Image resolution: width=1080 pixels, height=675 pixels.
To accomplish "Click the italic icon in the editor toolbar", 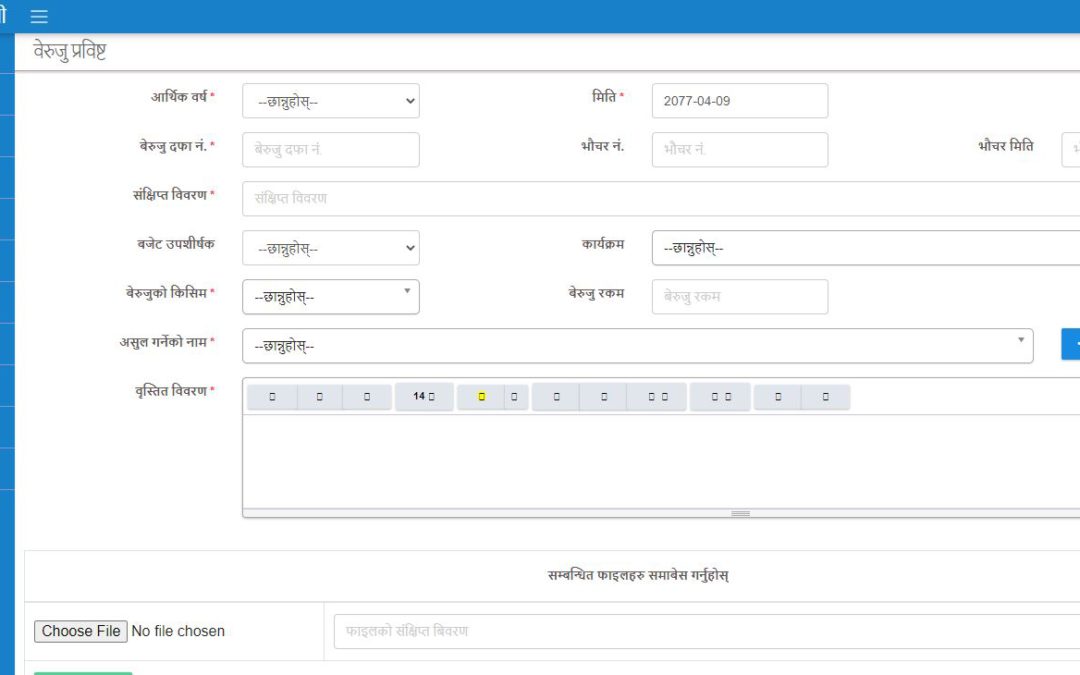I will pyautogui.click(x=318, y=396).
